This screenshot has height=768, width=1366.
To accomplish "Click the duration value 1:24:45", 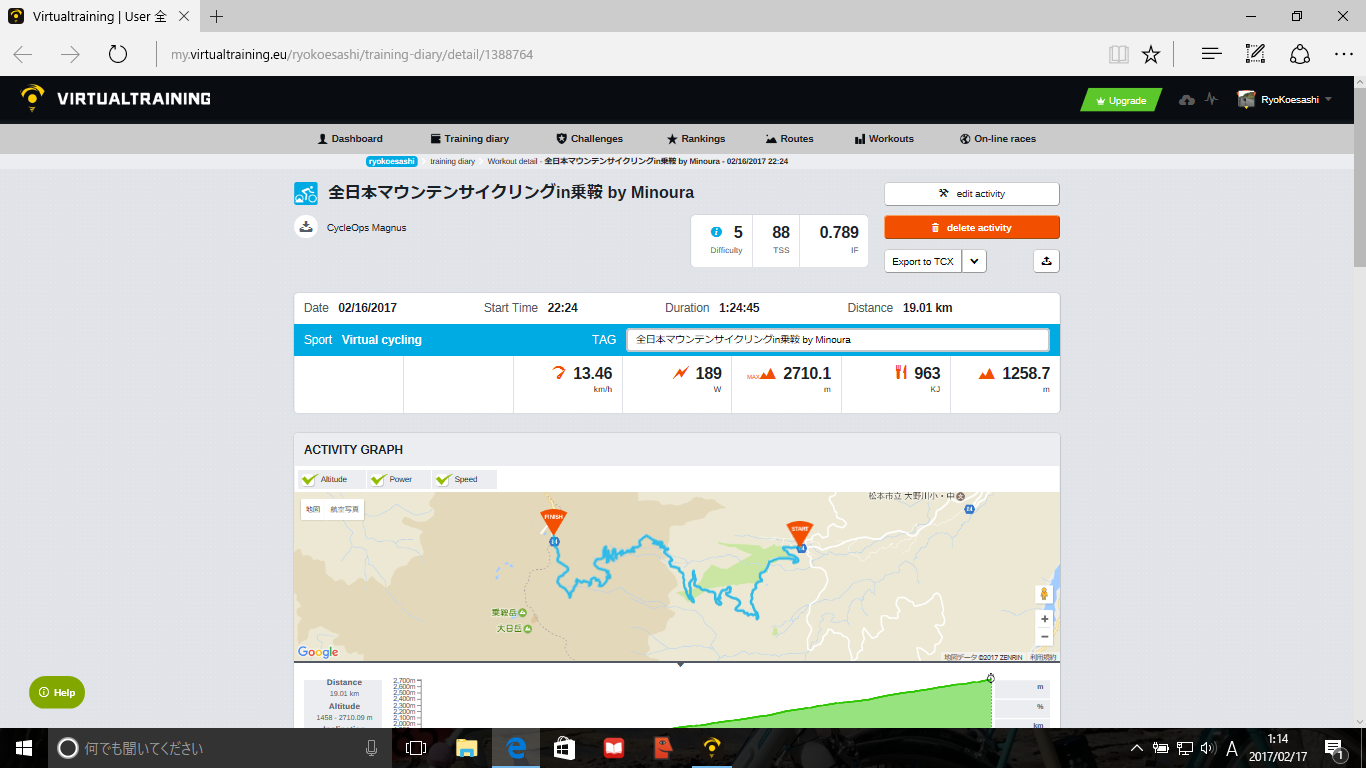I will (x=743, y=308).
